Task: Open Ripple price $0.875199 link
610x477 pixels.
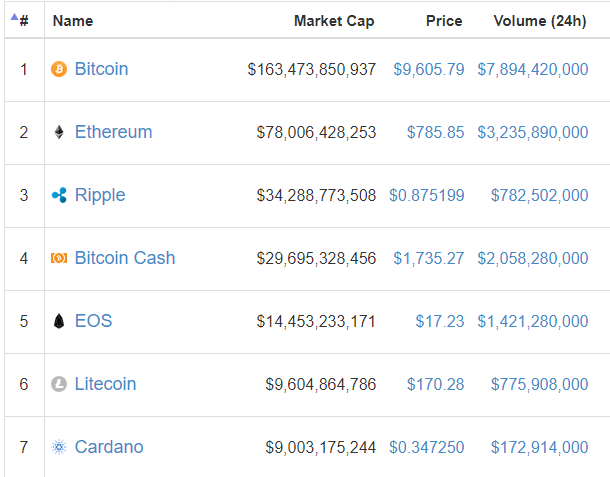Action: (x=427, y=195)
